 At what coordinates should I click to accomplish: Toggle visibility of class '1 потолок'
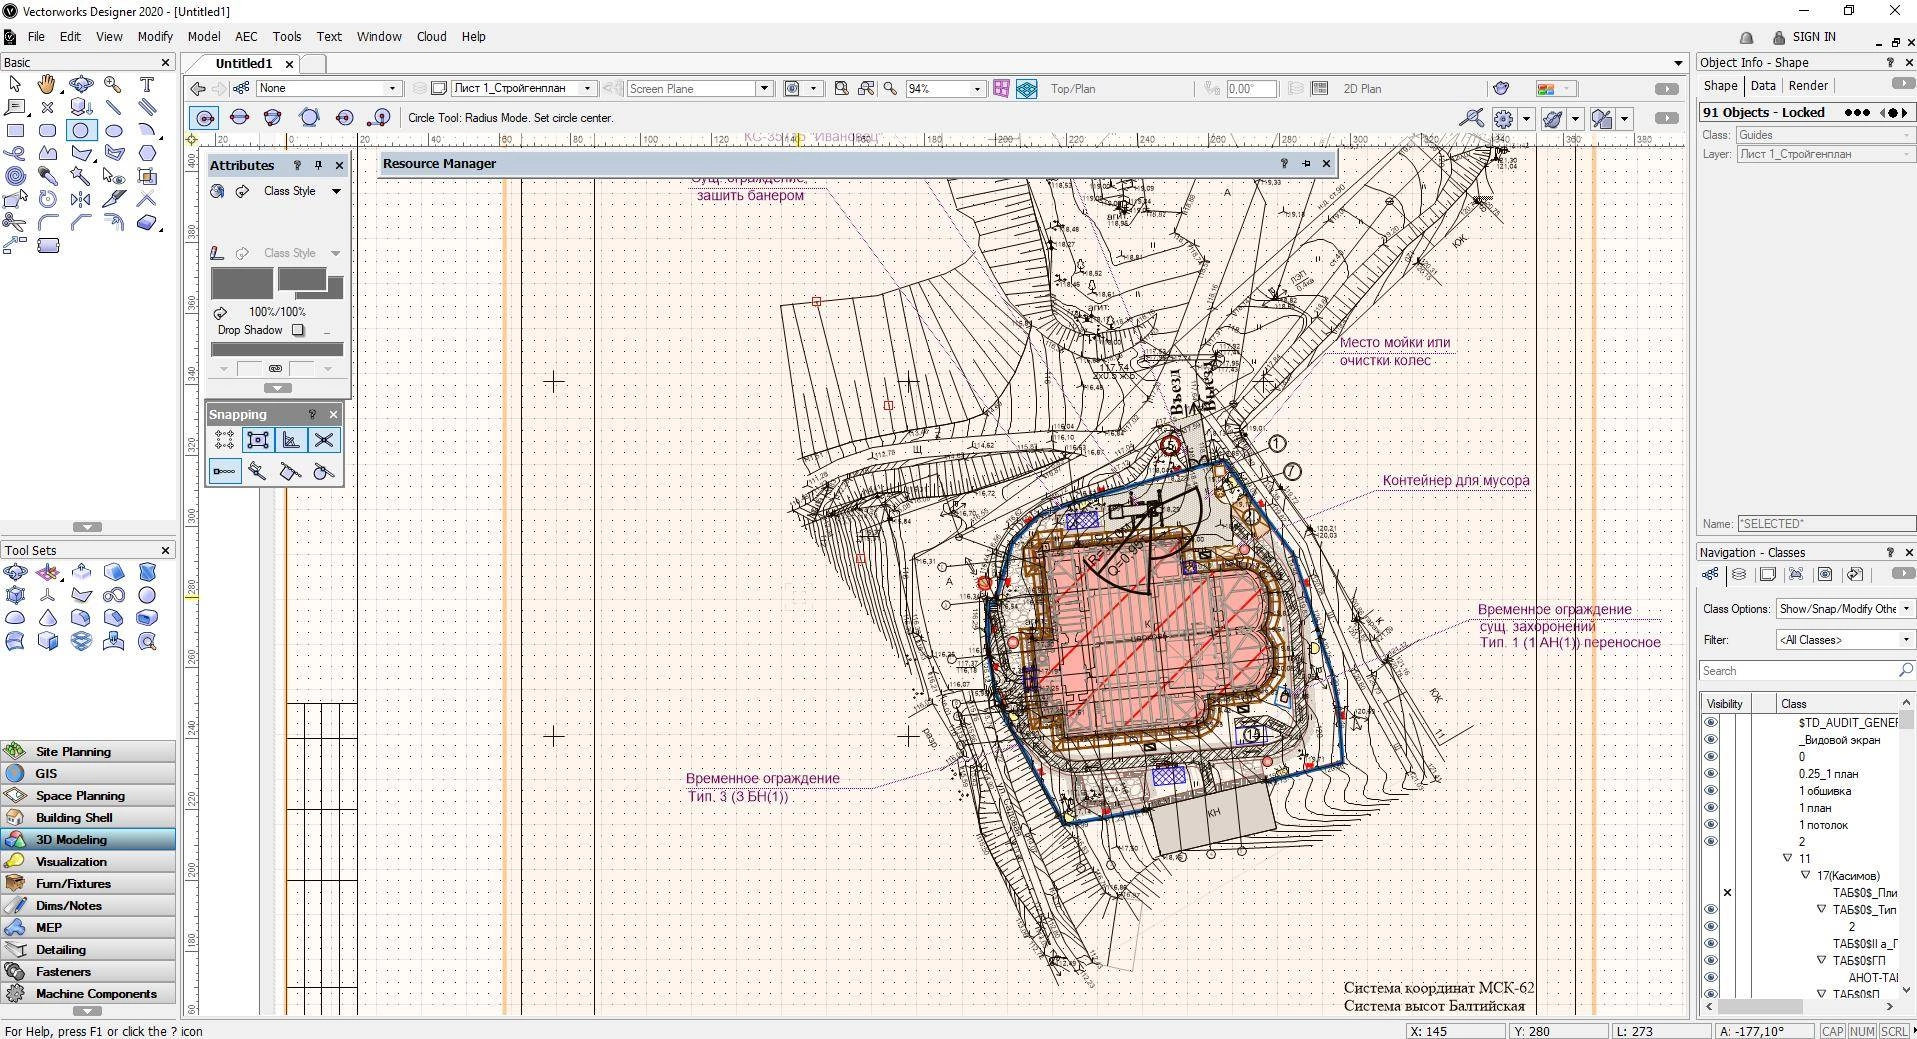coord(1710,825)
